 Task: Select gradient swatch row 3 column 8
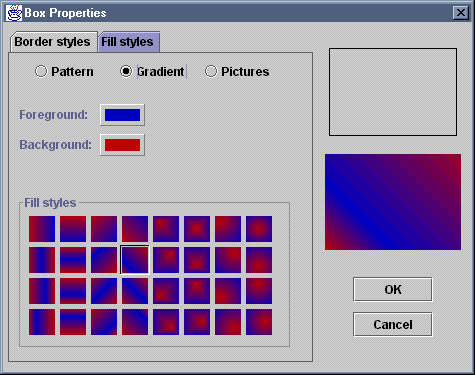(259, 291)
